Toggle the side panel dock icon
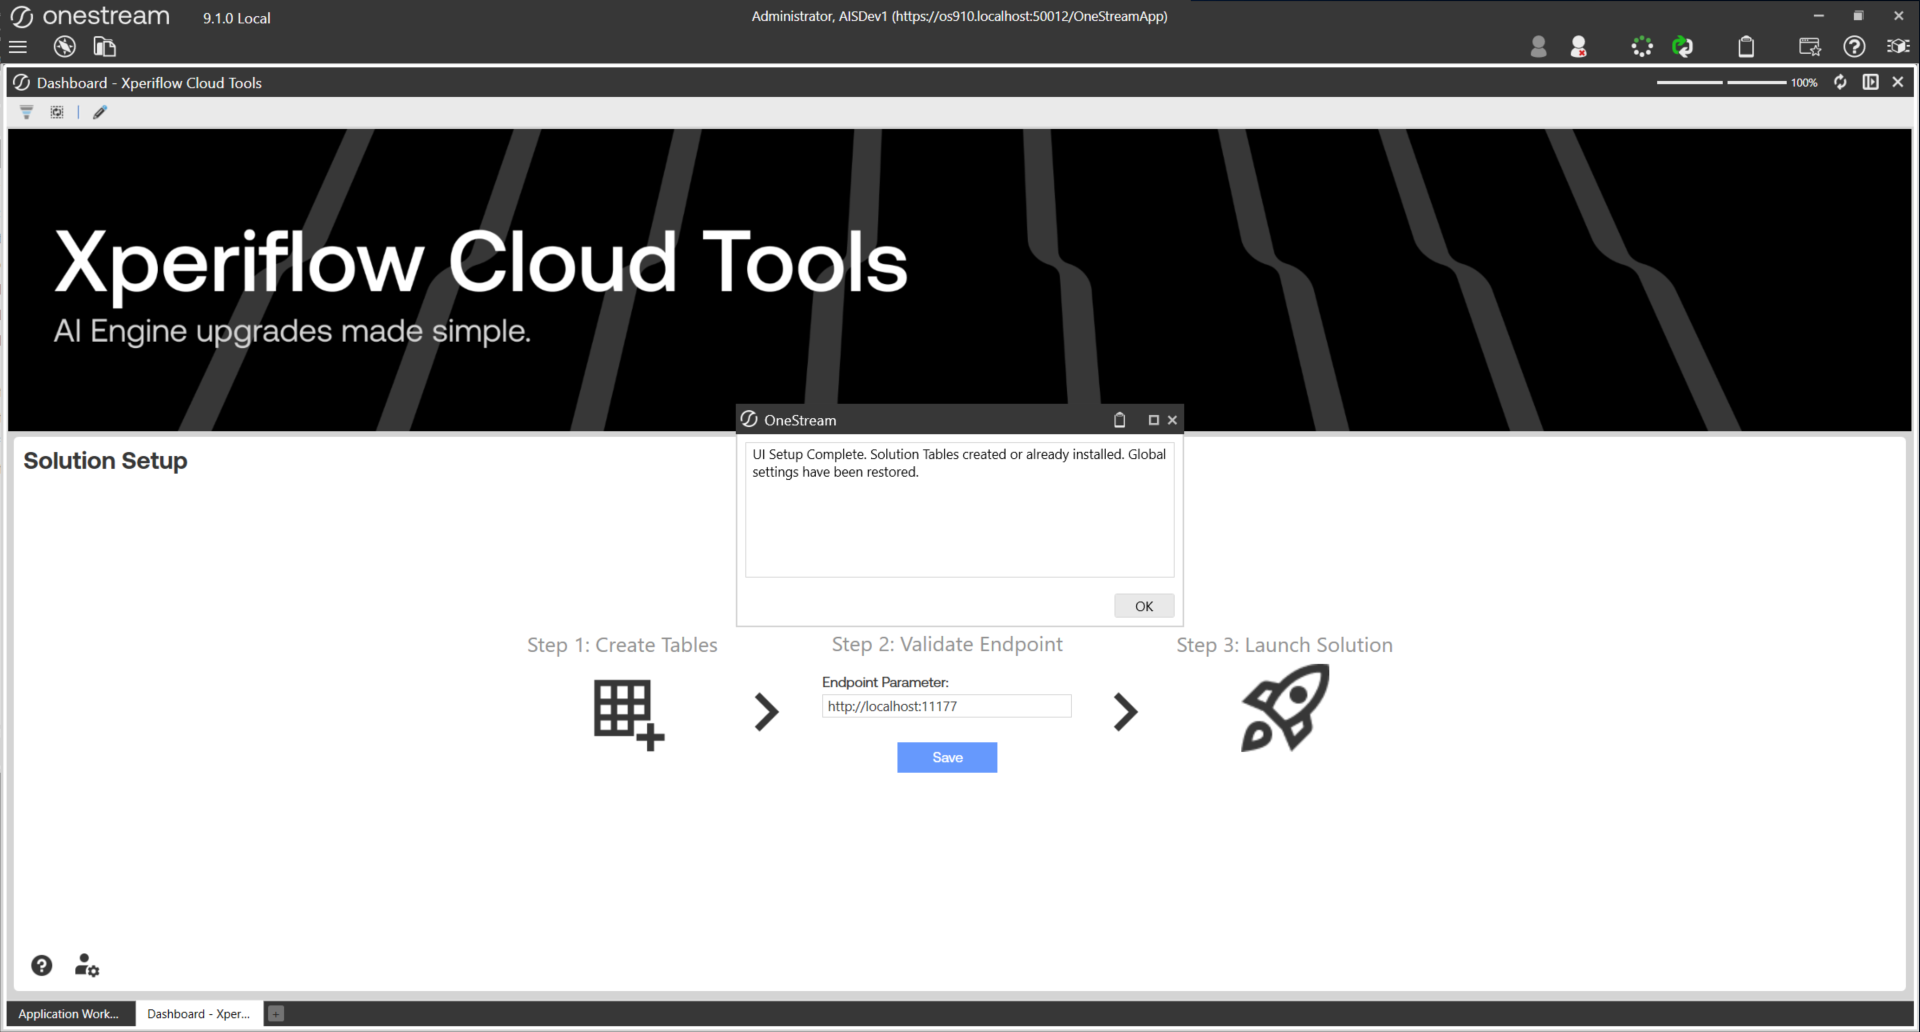 (x=1870, y=82)
